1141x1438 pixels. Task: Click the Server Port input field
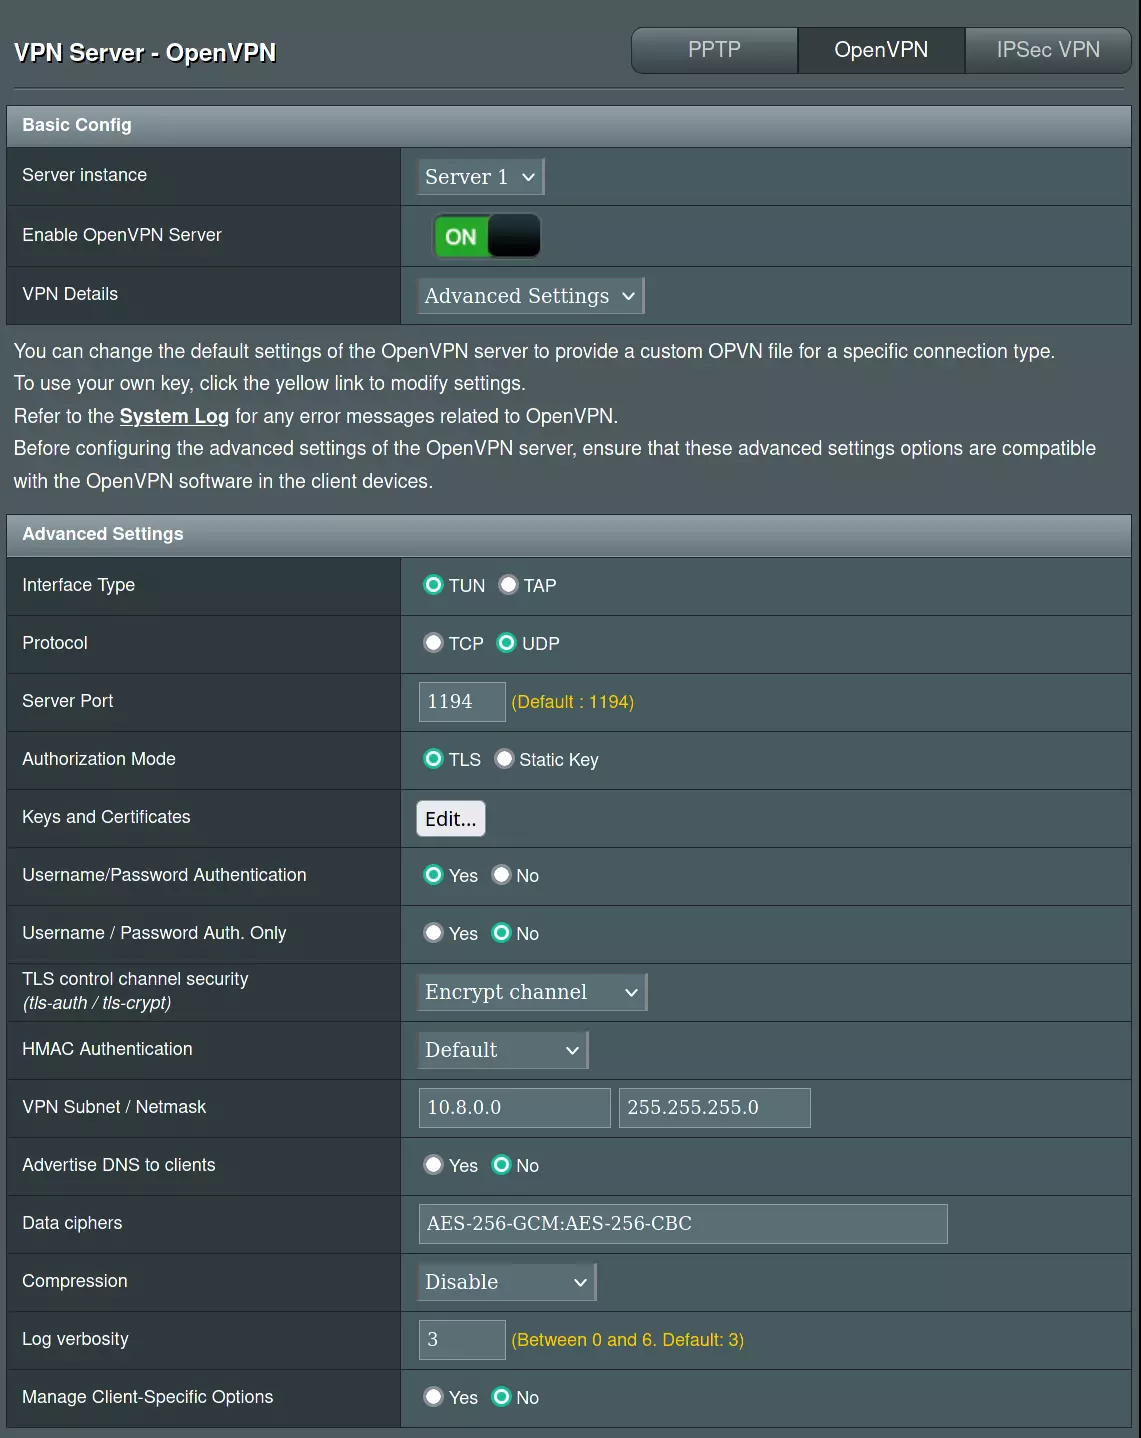pyautogui.click(x=461, y=702)
